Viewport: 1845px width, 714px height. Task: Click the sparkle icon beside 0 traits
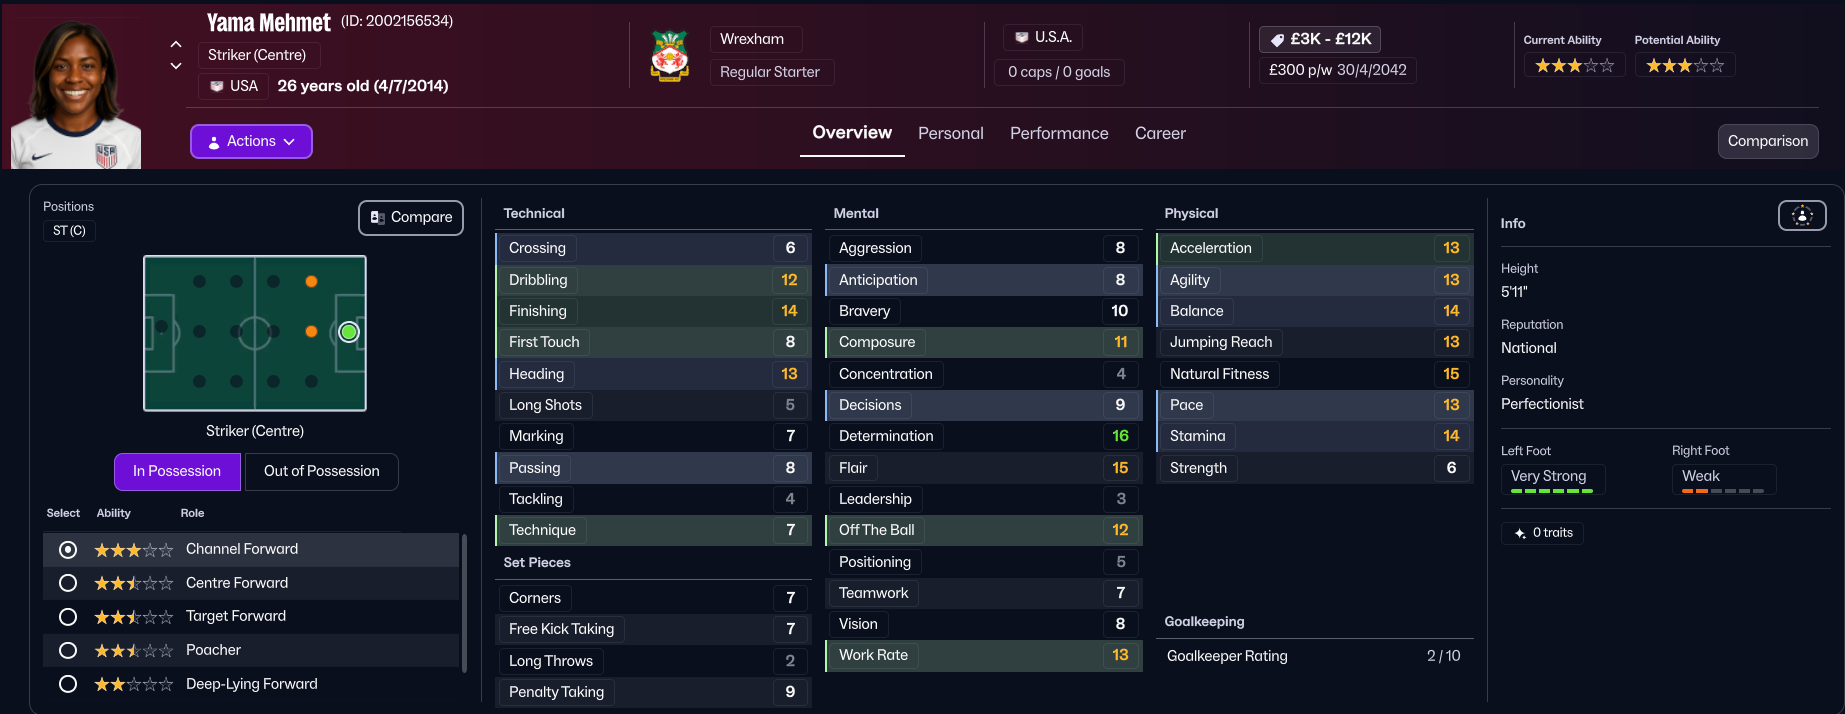[x=1520, y=533]
